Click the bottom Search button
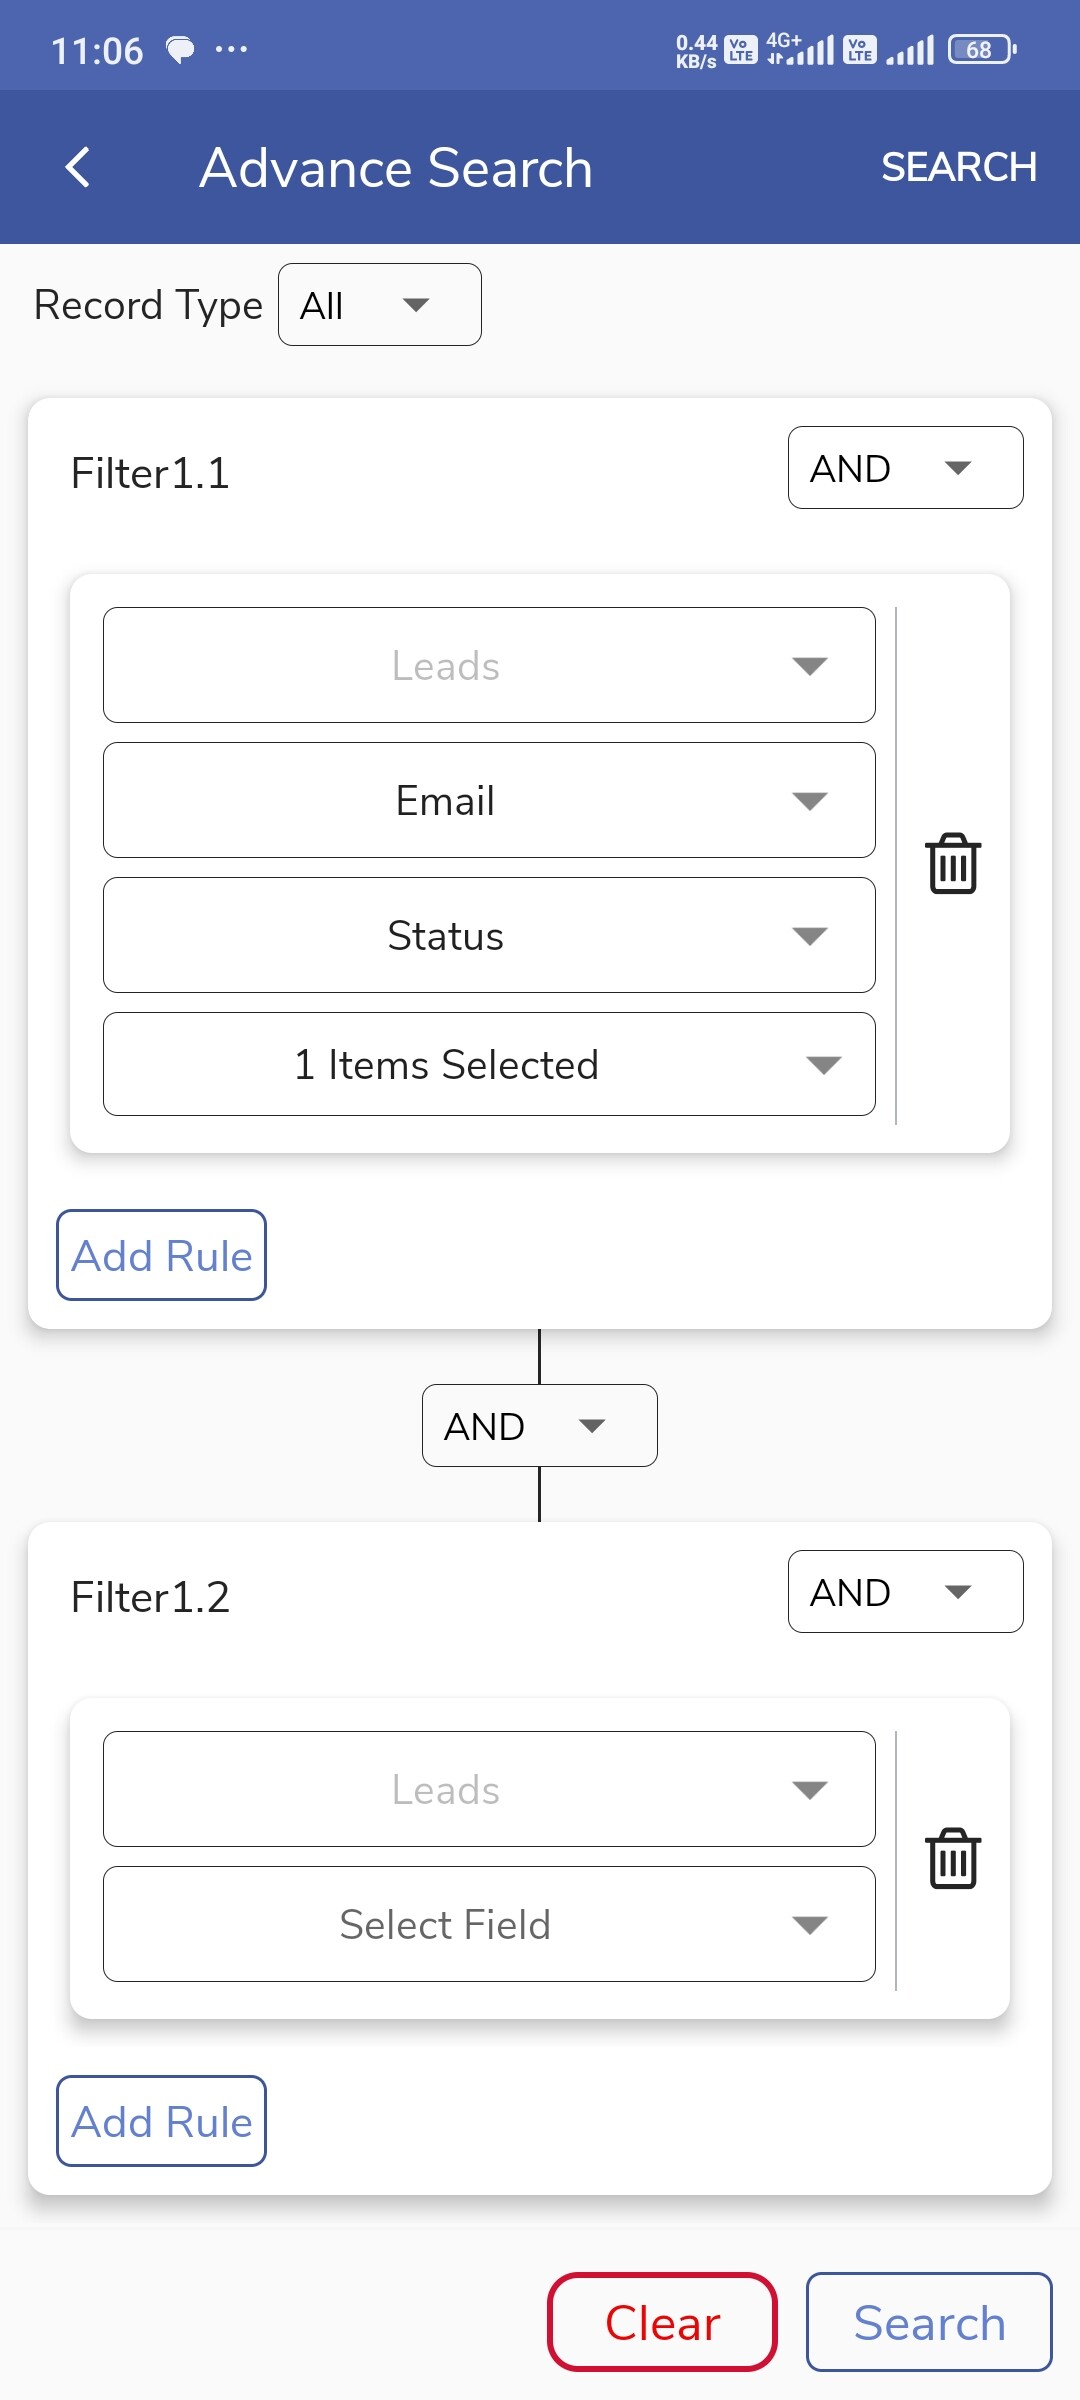The width and height of the screenshot is (1080, 2400). pos(929,2322)
